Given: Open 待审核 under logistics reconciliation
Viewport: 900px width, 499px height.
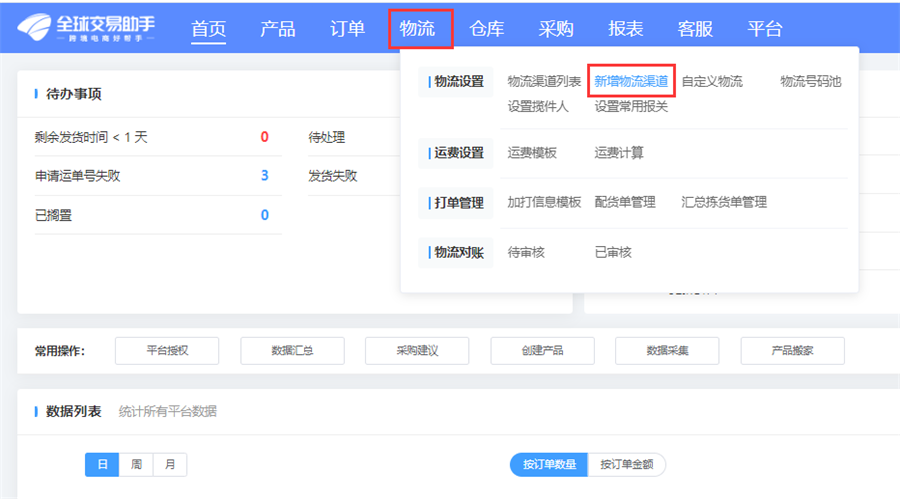Looking at the screenshot, I should tap(526, 252).
